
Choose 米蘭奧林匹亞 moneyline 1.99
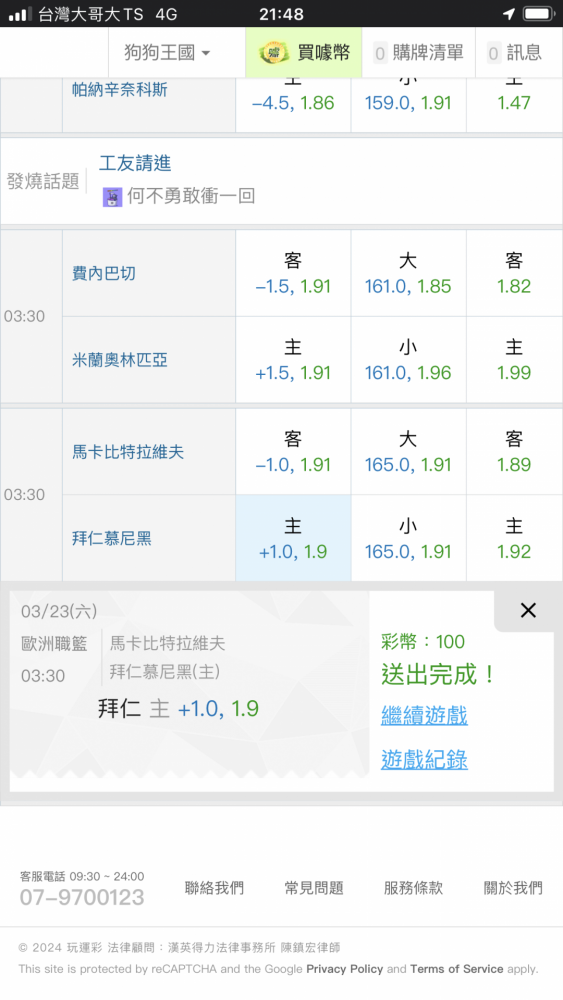tap(514, 360)
